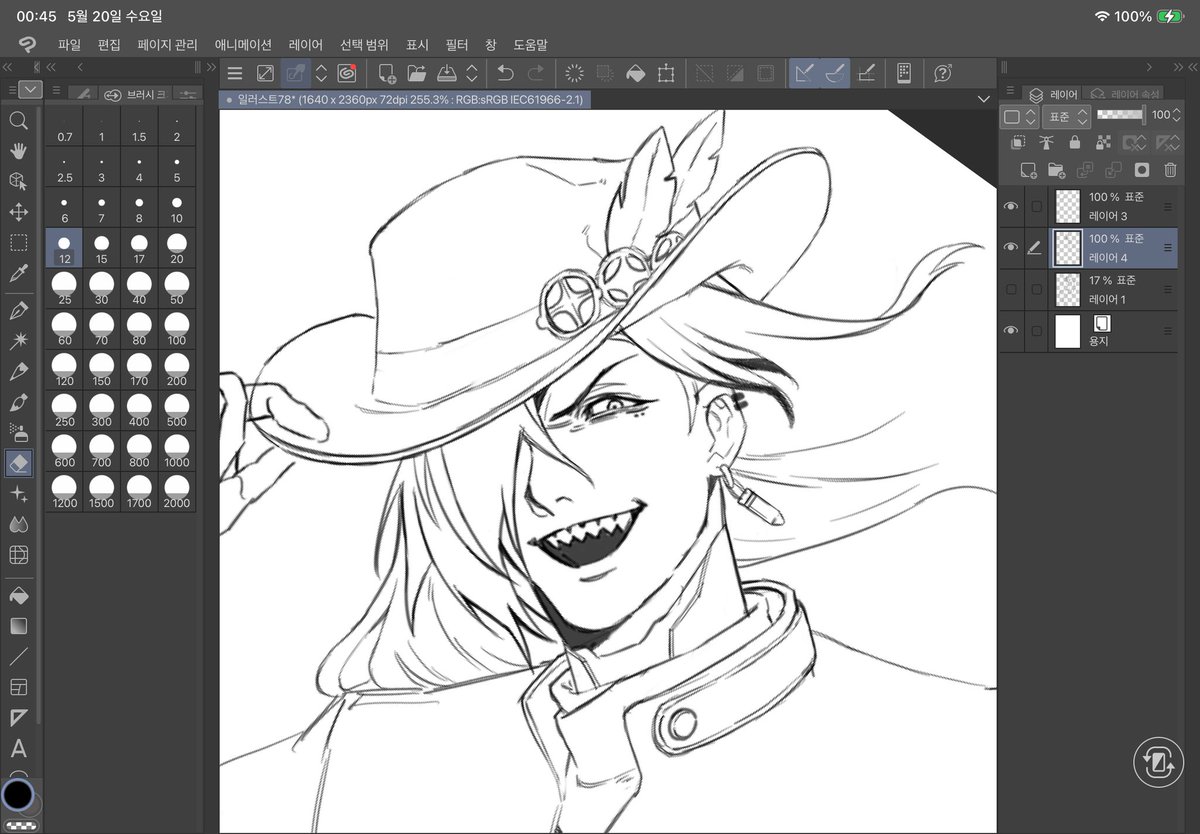Open the layer color change dropdown

click(1020, 116)
